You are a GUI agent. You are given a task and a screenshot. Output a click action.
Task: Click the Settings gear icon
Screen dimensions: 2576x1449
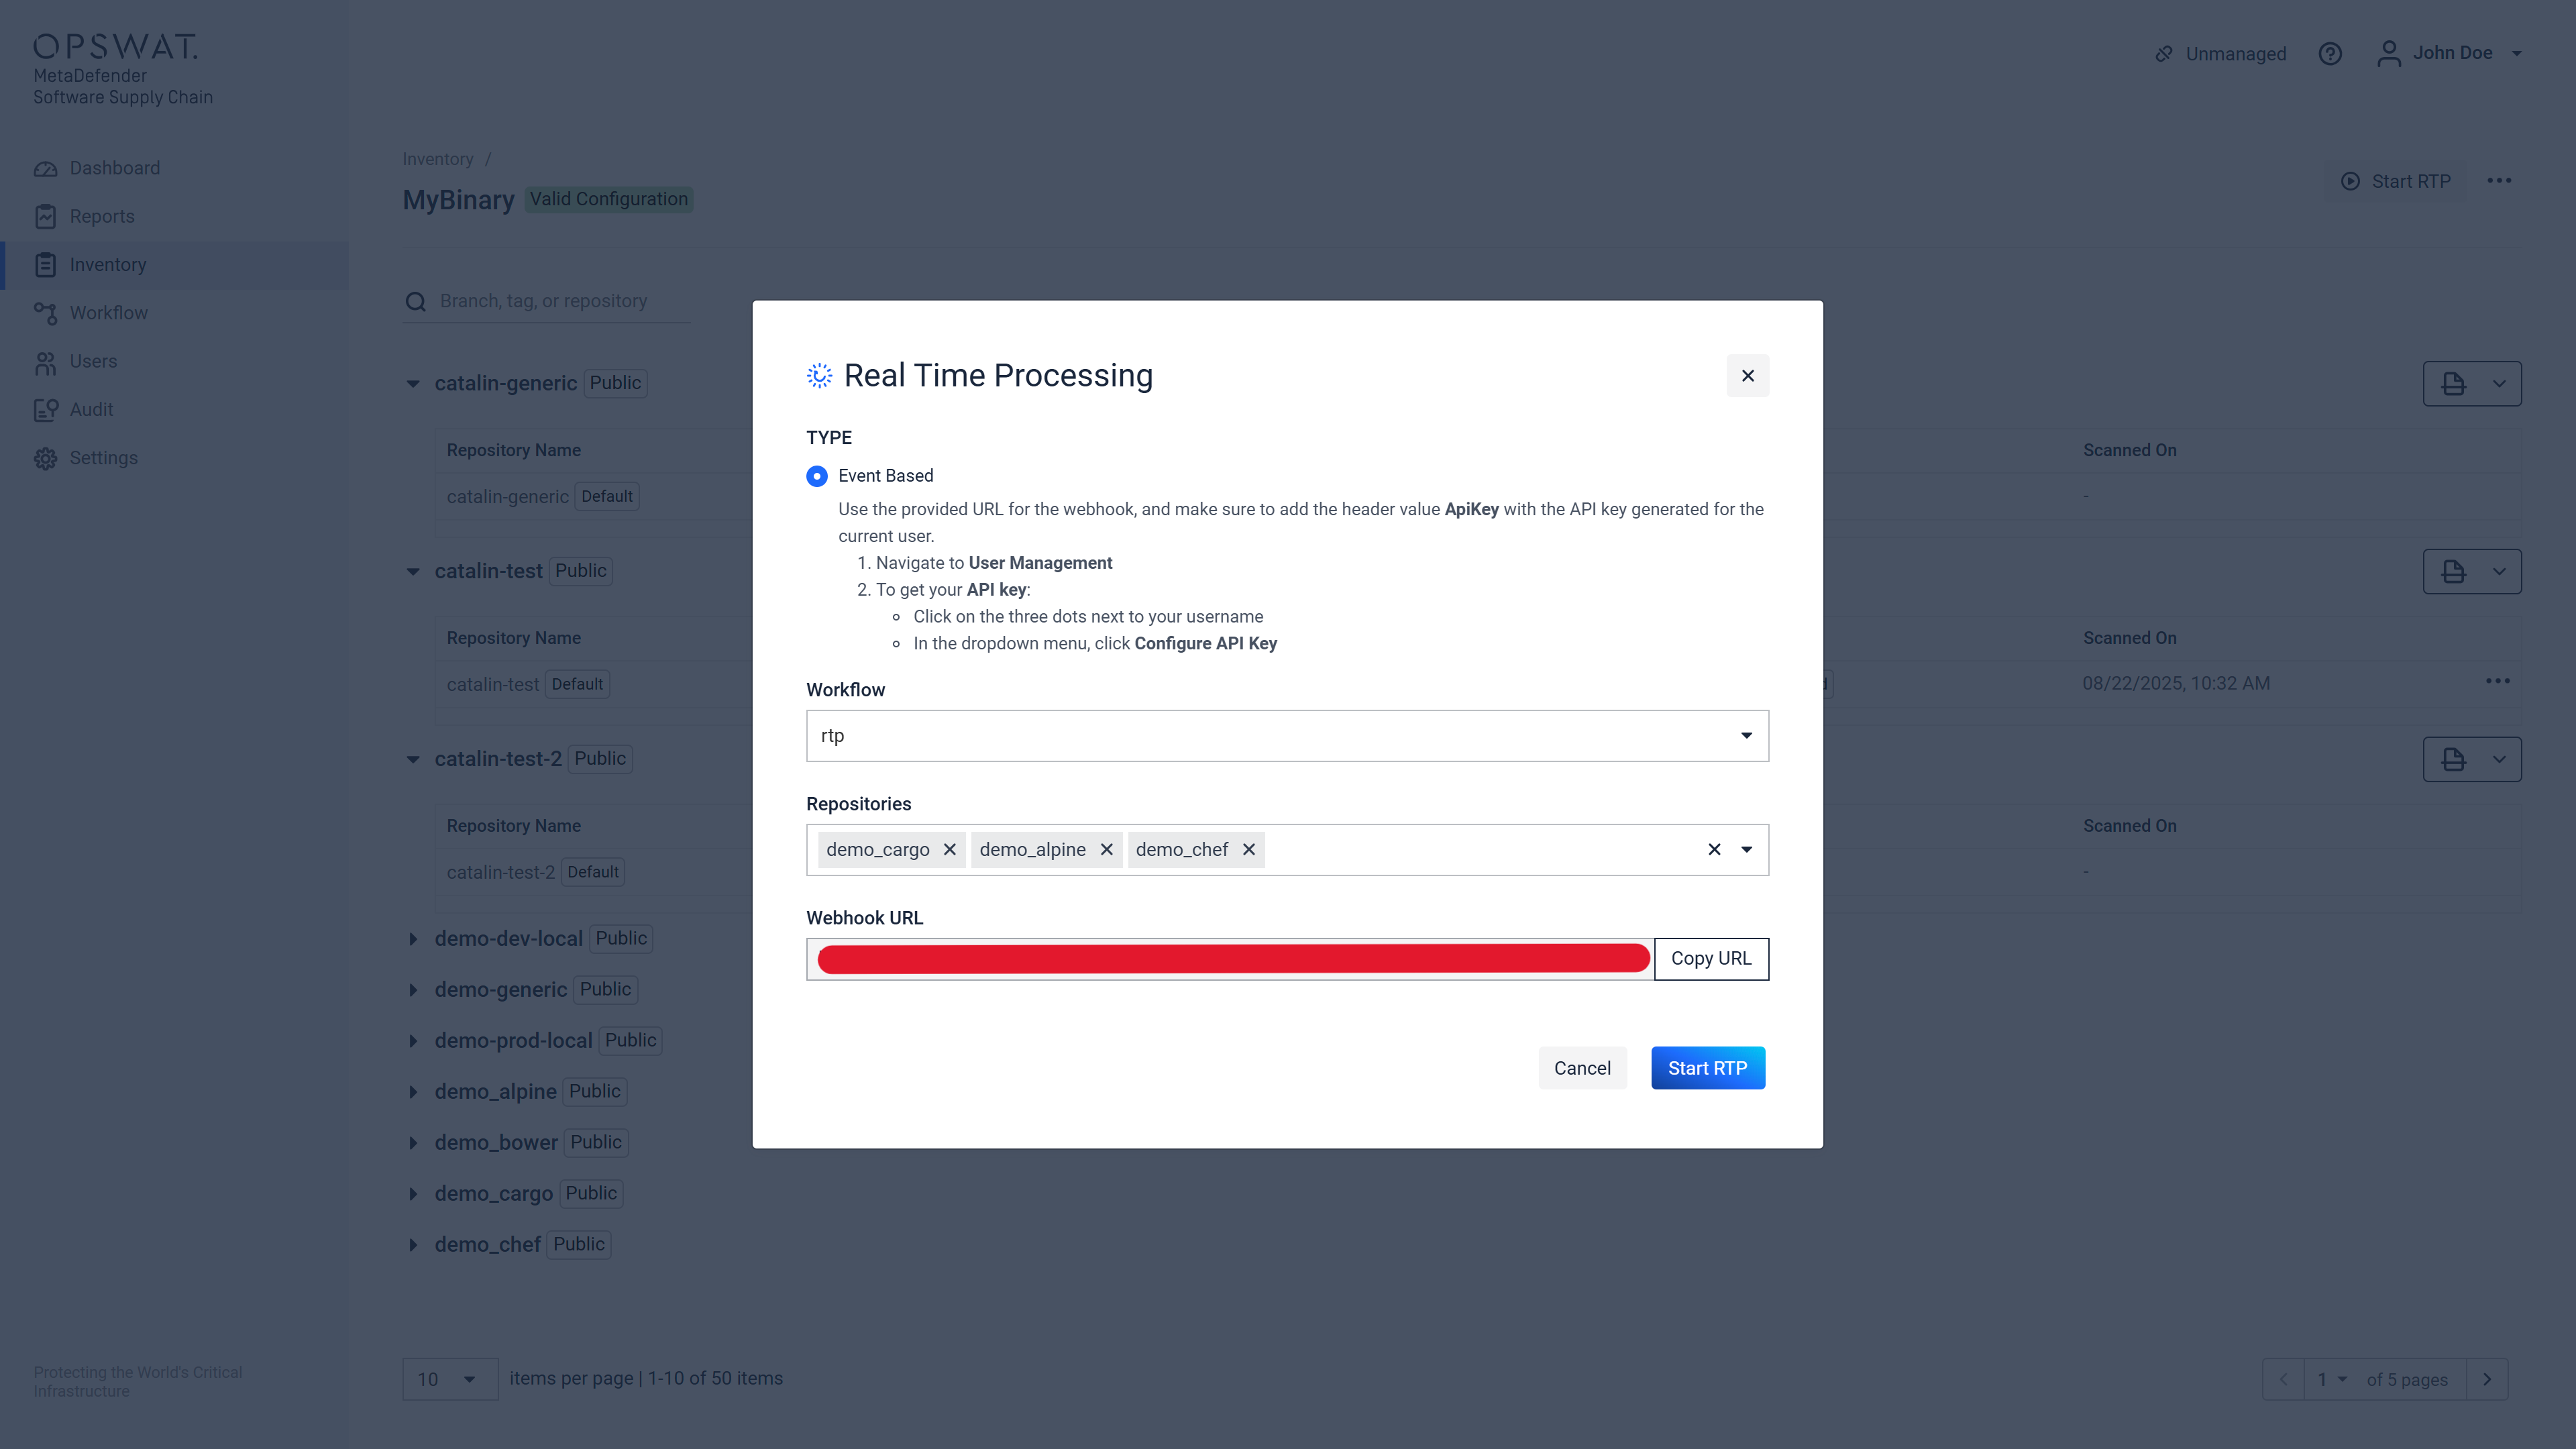click(45, 458)
